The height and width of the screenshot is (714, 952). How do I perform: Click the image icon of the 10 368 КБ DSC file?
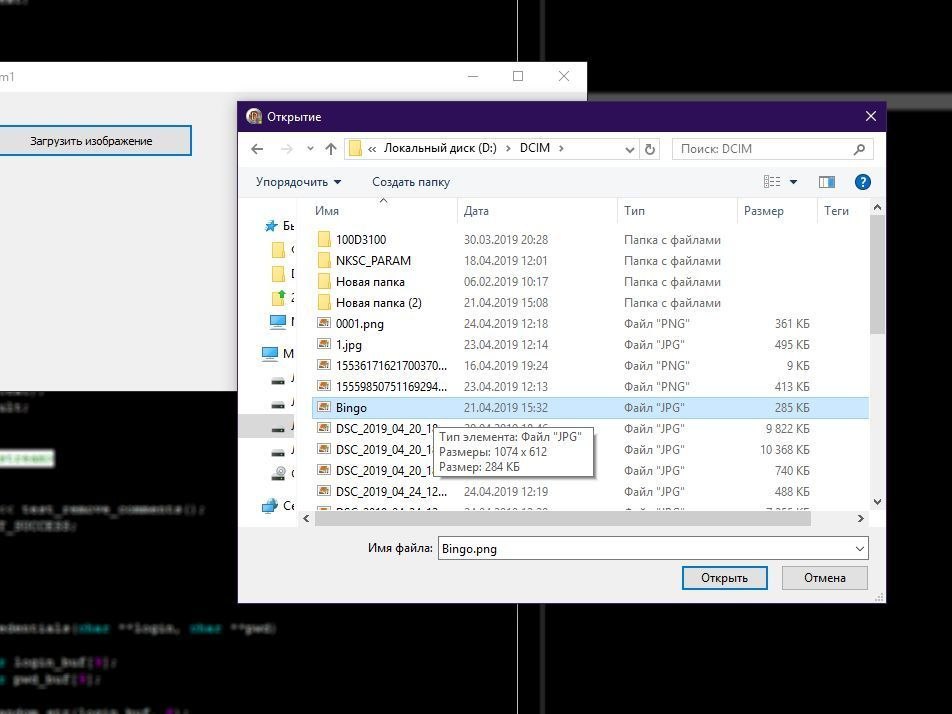[324, 449]
